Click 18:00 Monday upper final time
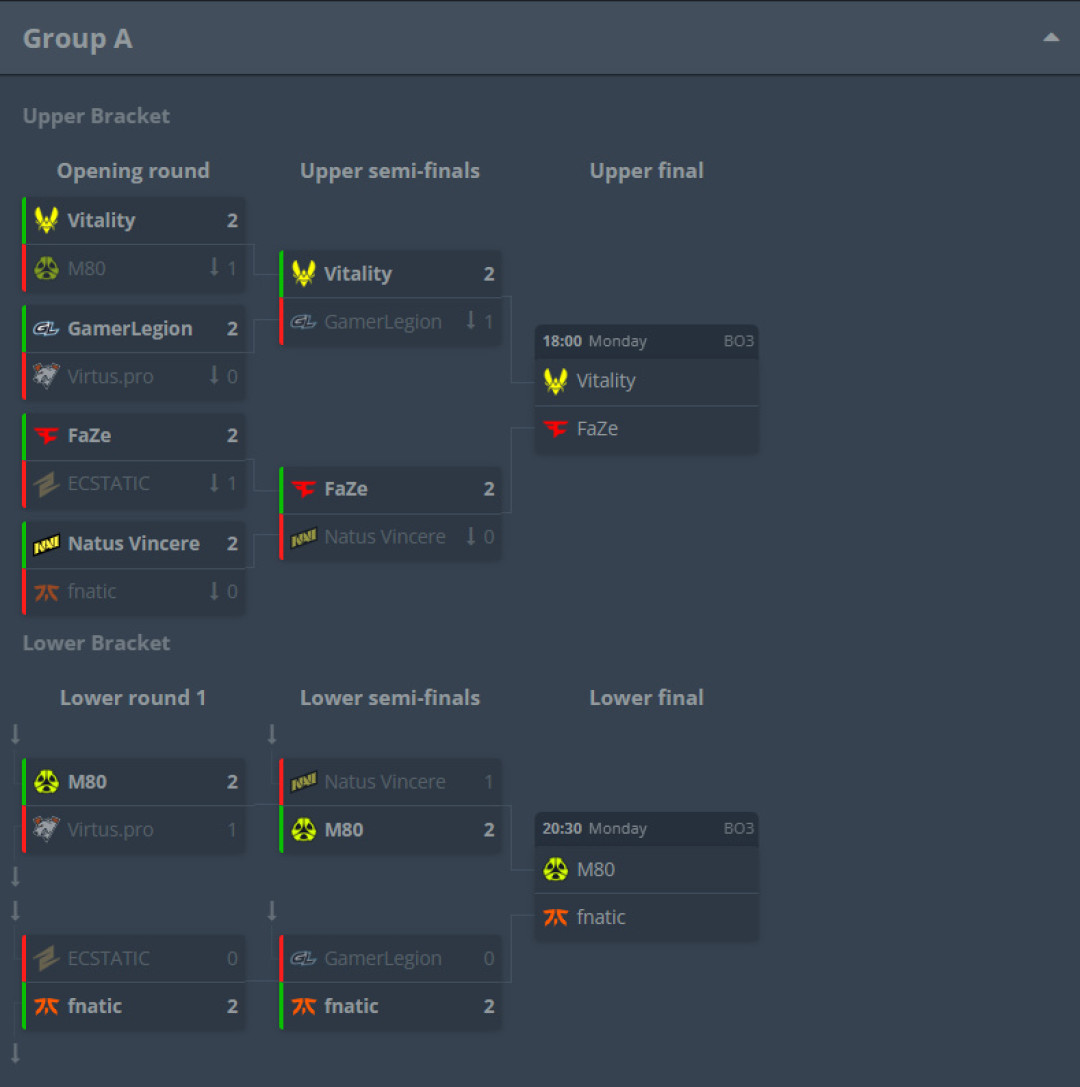1080x1087 pixels. click(x=594, y=341)
